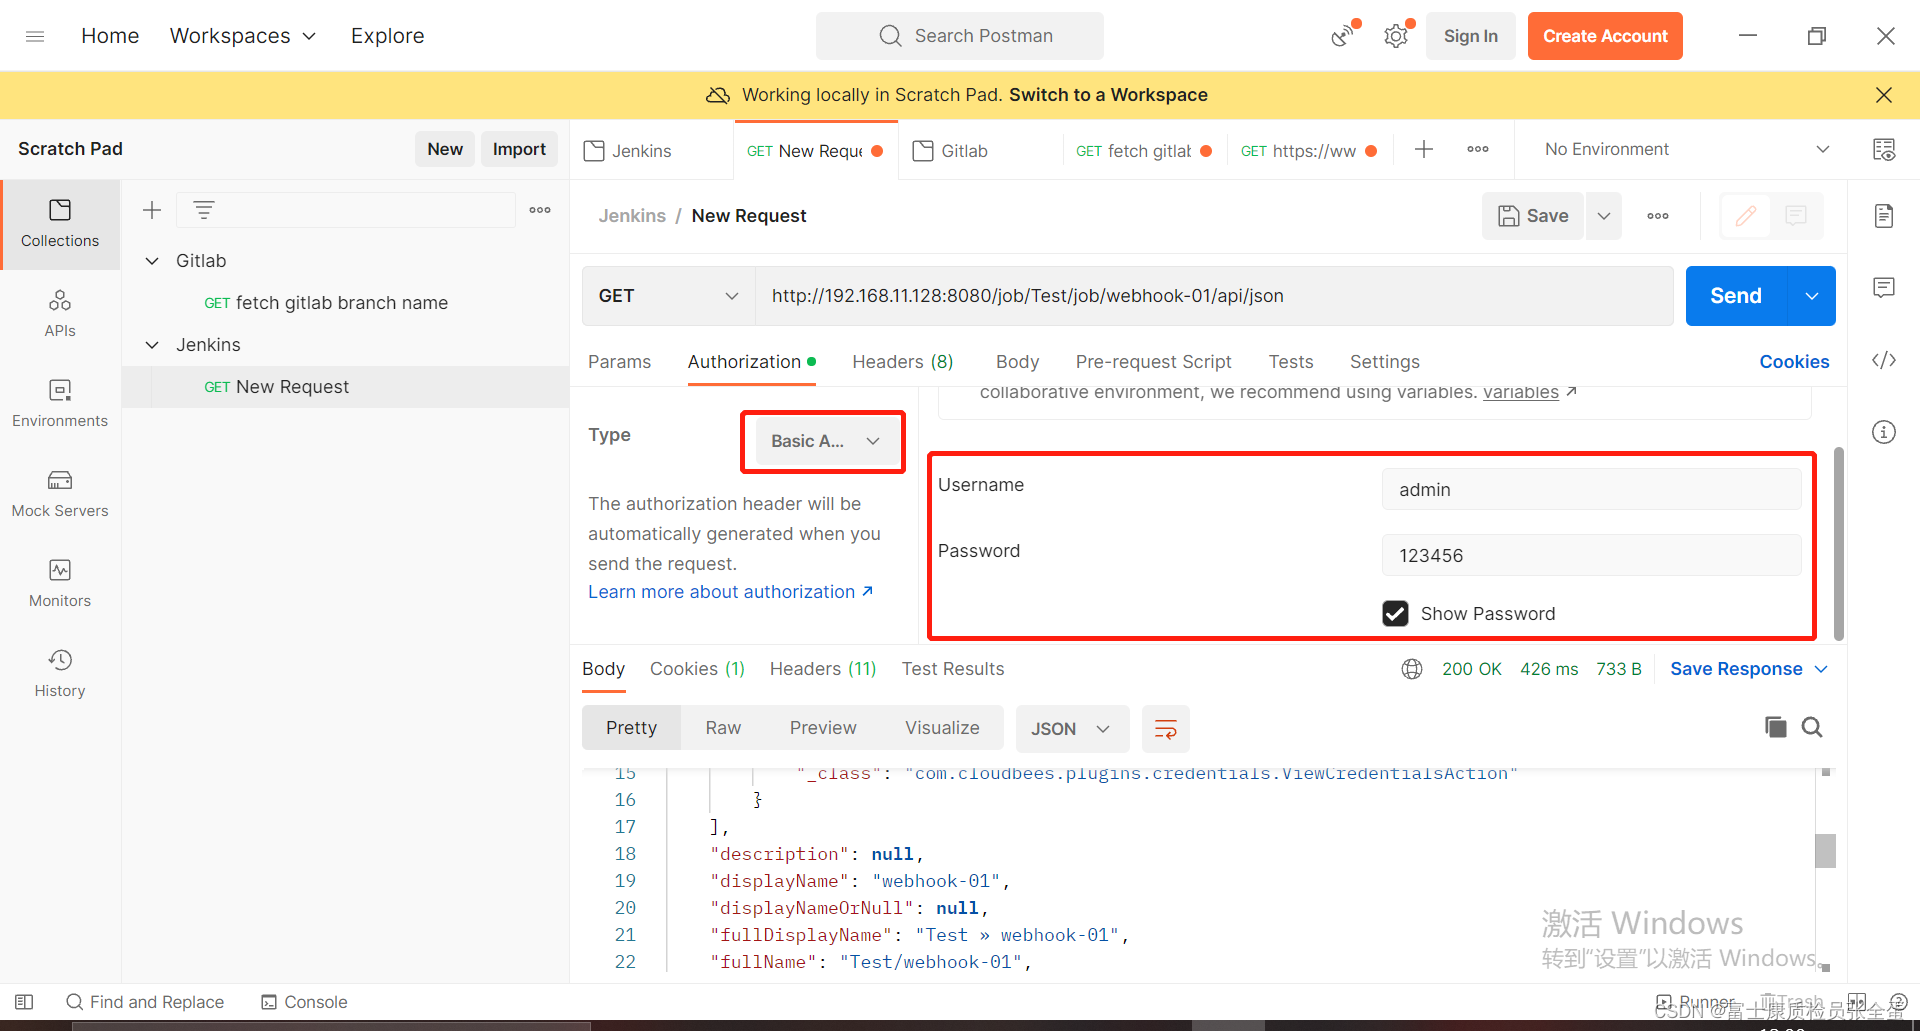This screenshot has height=1031, width=1920.
Task: Open the Settings request tab
Action: pos(1384,362)
